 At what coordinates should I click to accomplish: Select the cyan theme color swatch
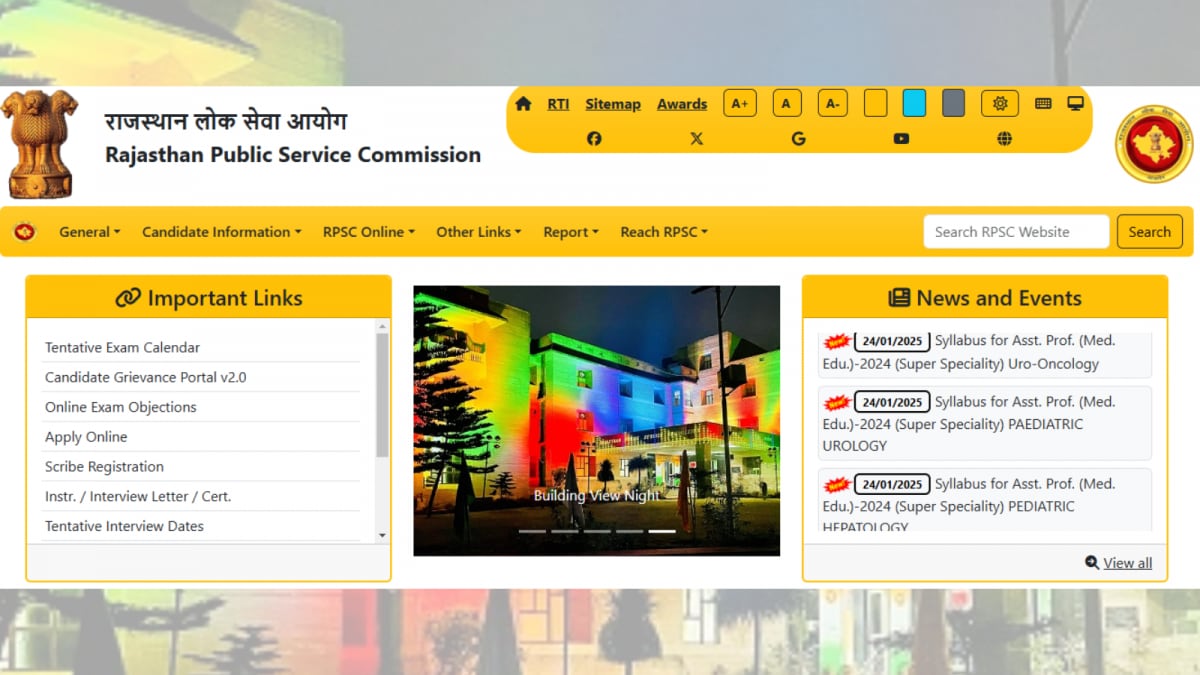tap(914, 102)
